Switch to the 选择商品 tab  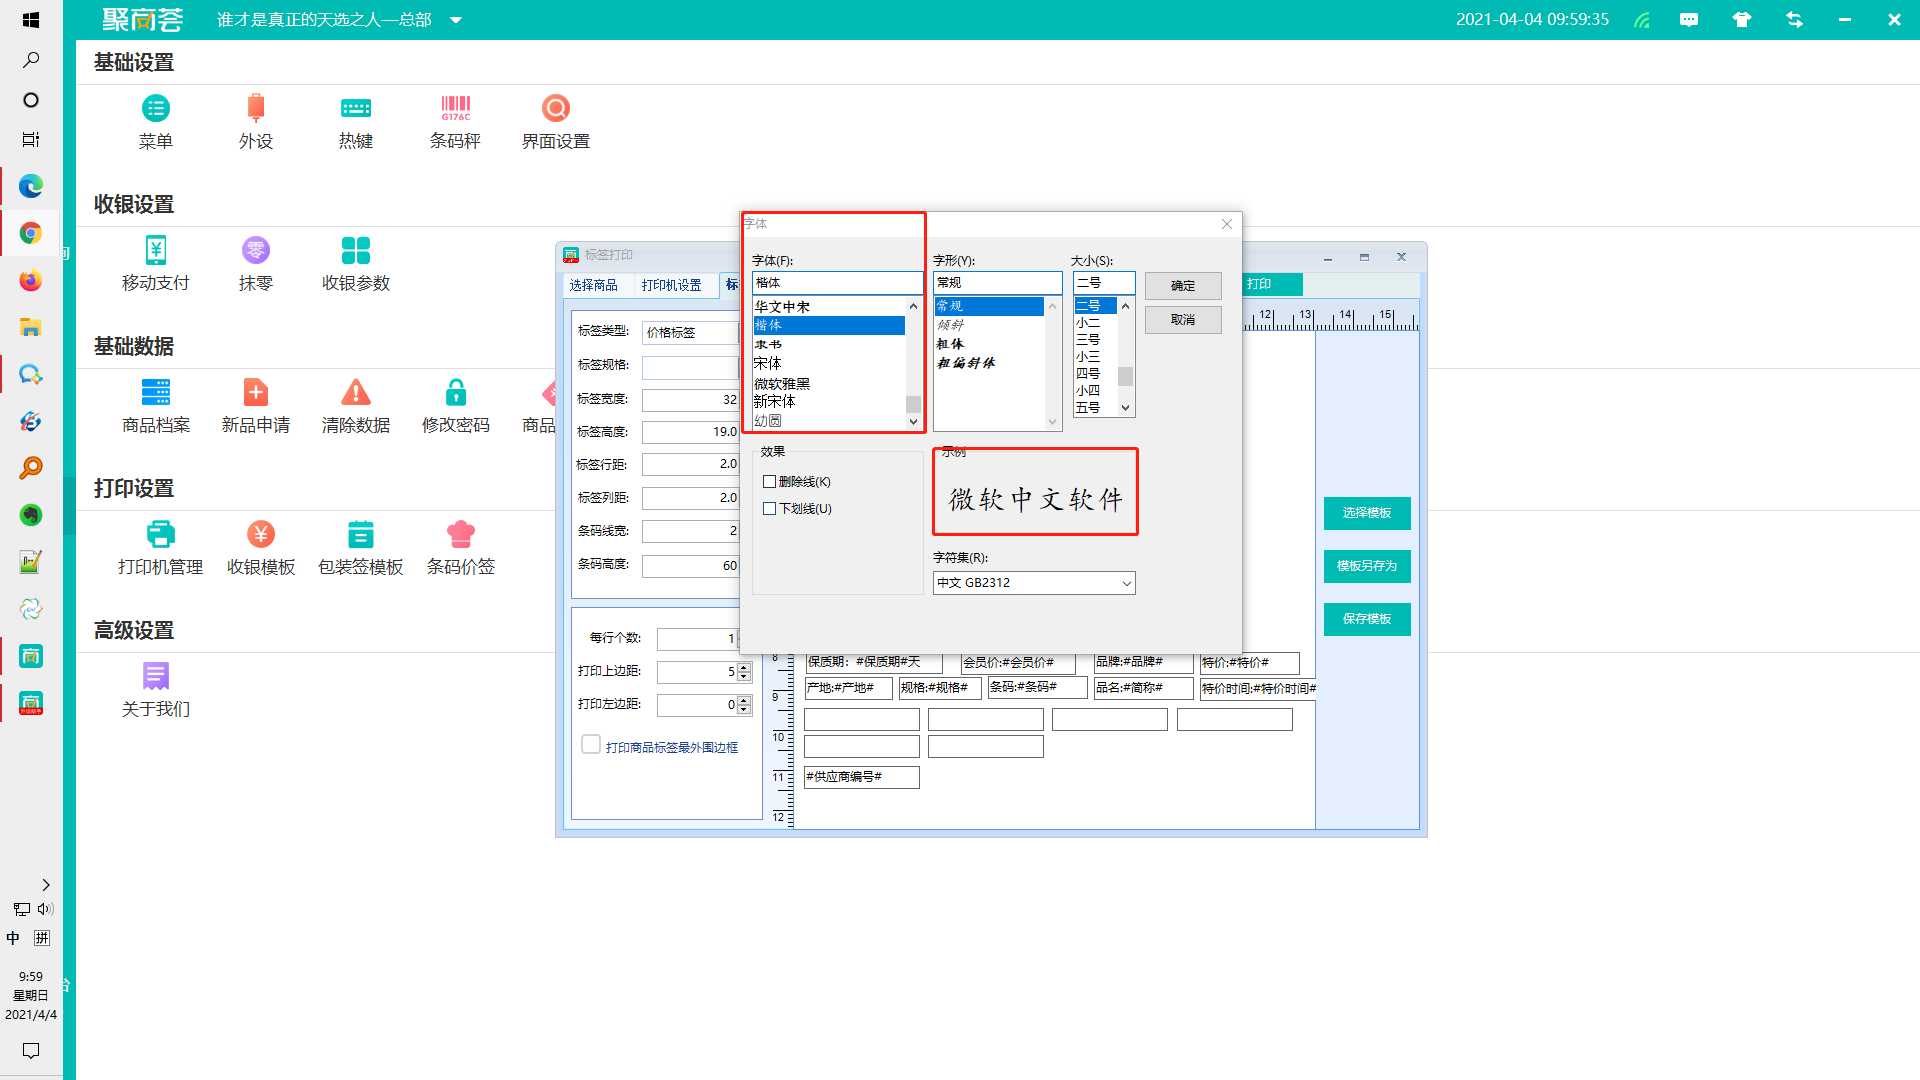point(593,285)
